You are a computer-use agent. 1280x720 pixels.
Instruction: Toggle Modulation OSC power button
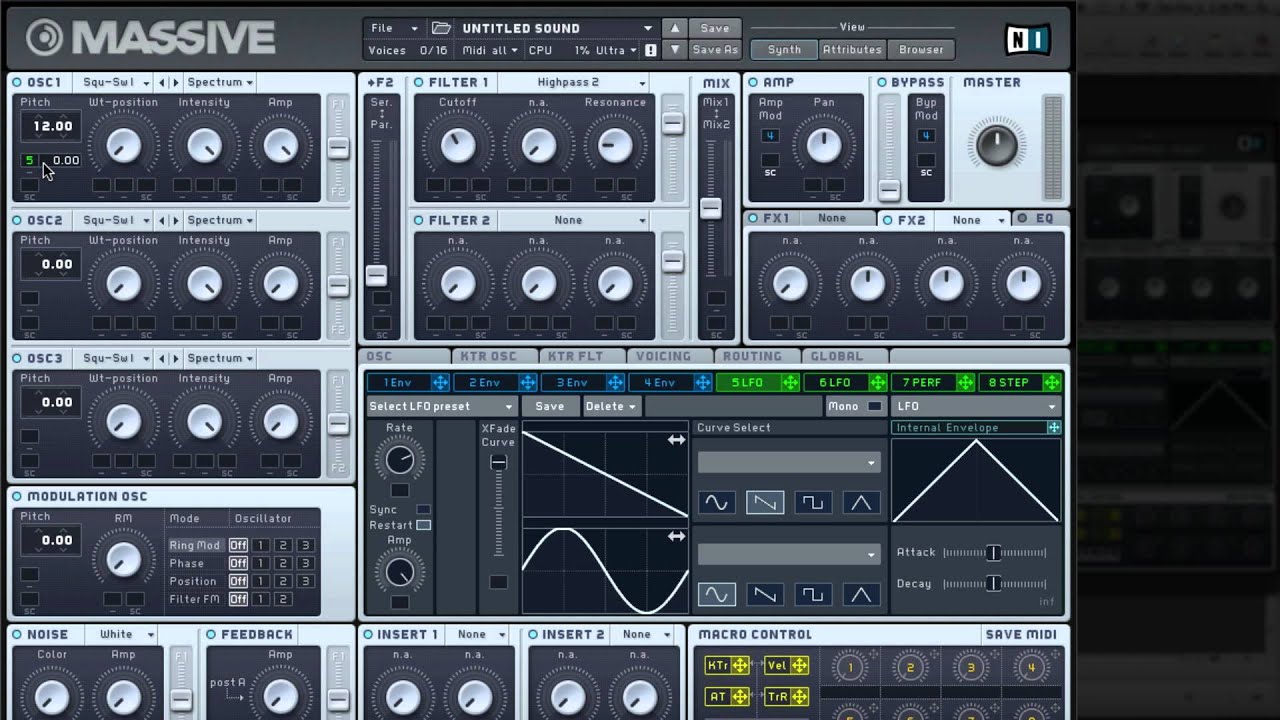pyautogui.click(x=17, y=496)
